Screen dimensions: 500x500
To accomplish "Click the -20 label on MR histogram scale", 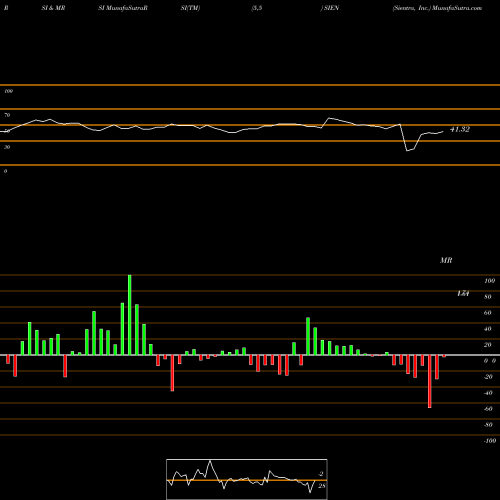I will point(488,377).
